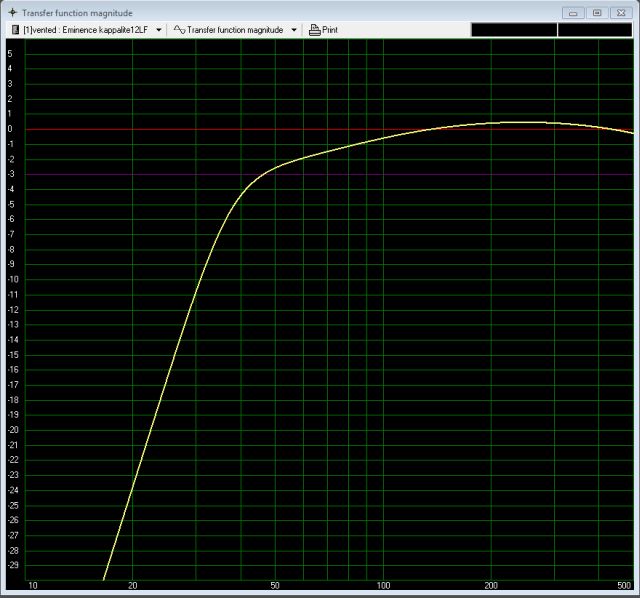640x598 pixels.
Task: Click the window title bar text
Action: [x=77, y=12]
